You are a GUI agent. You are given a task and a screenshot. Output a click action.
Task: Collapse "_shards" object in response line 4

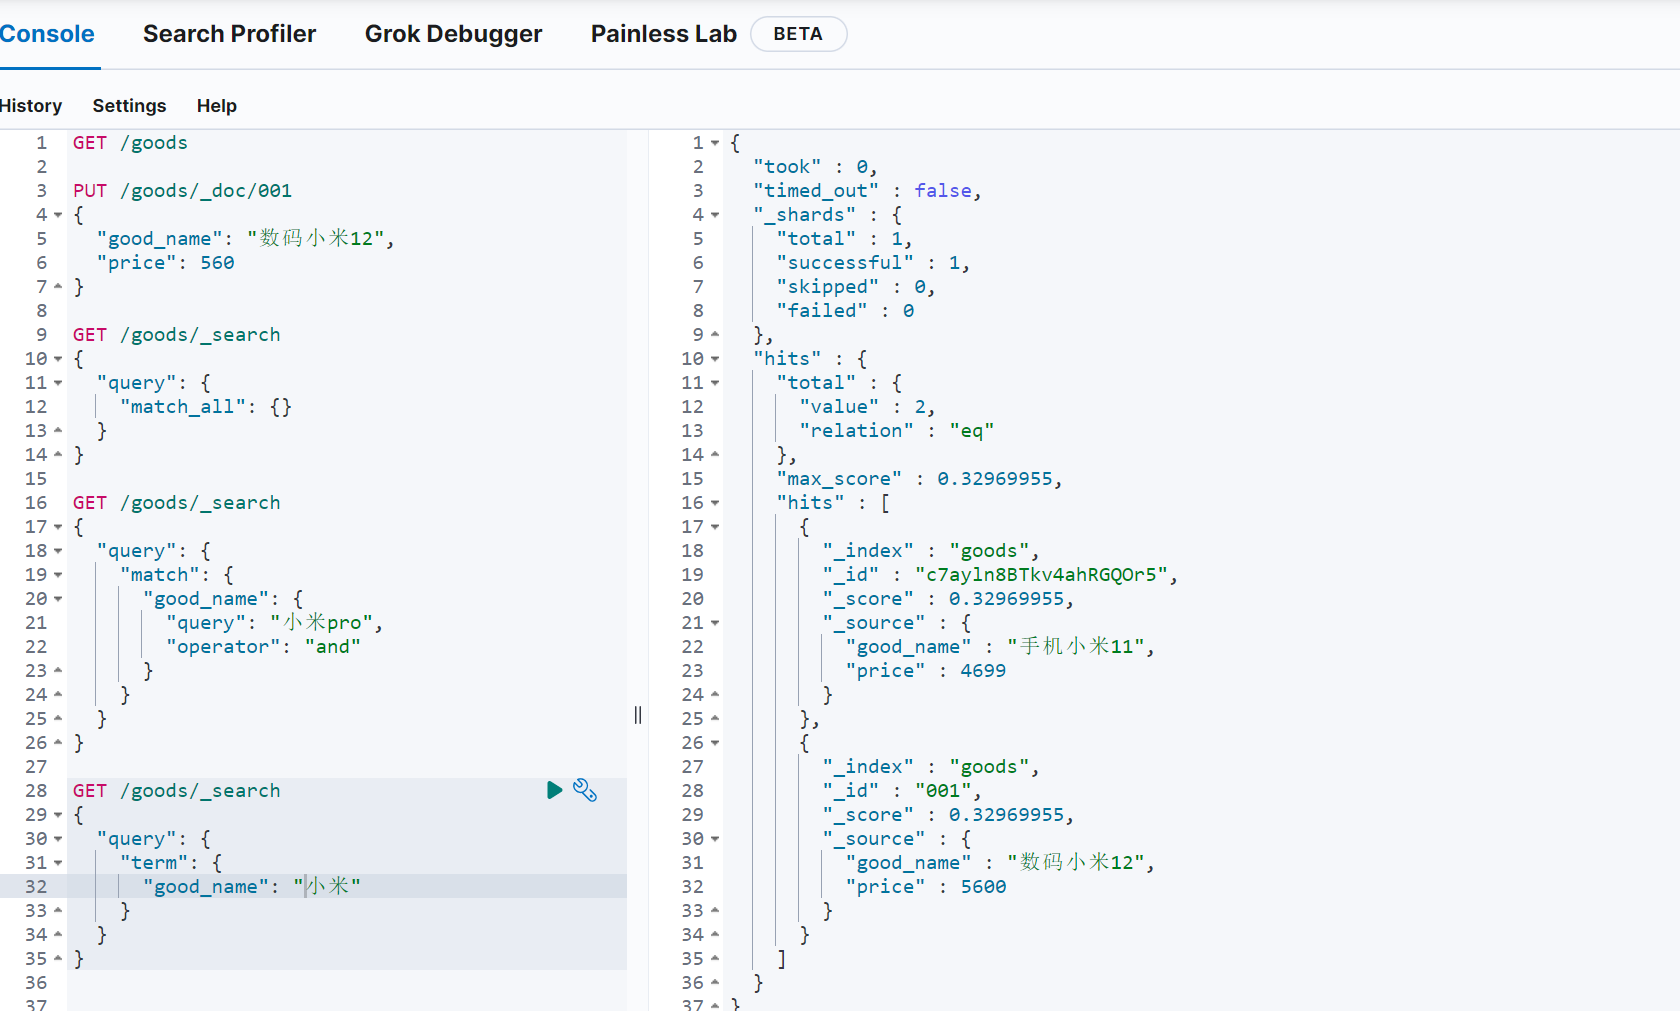715,215
